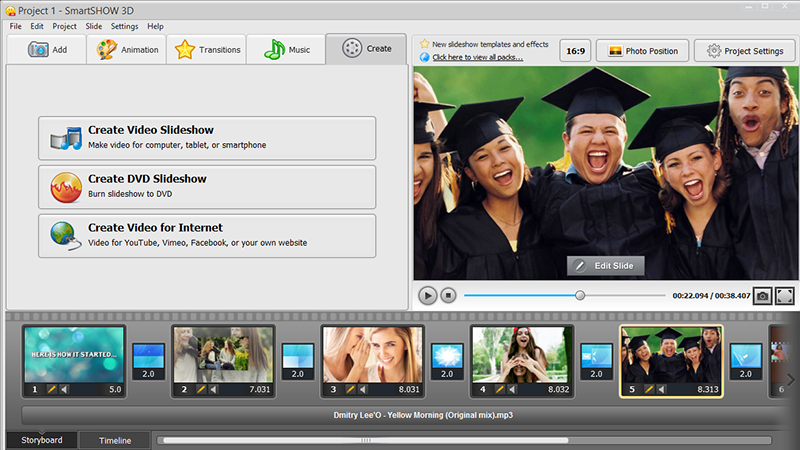Click the pencil edit icon on slide 5
The image size is (800, 450).
[x=649, y=389]
